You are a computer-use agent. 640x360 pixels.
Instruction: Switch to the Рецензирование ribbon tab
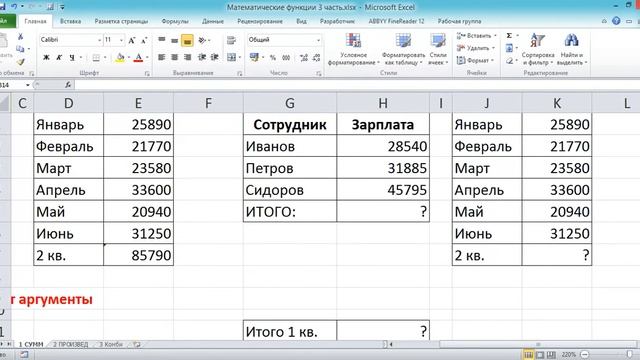260,21
